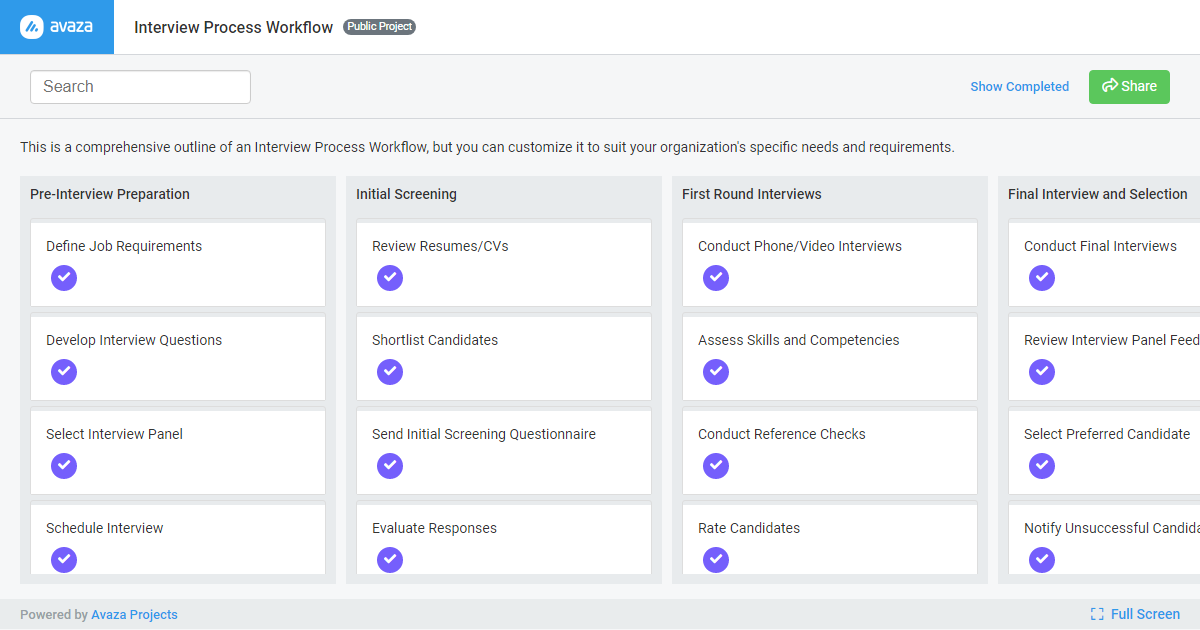This screenshot has width=1200, height=630.
Task: Click the checkmark icon on Conduct Final Interviews
Action: (1042, 278)
